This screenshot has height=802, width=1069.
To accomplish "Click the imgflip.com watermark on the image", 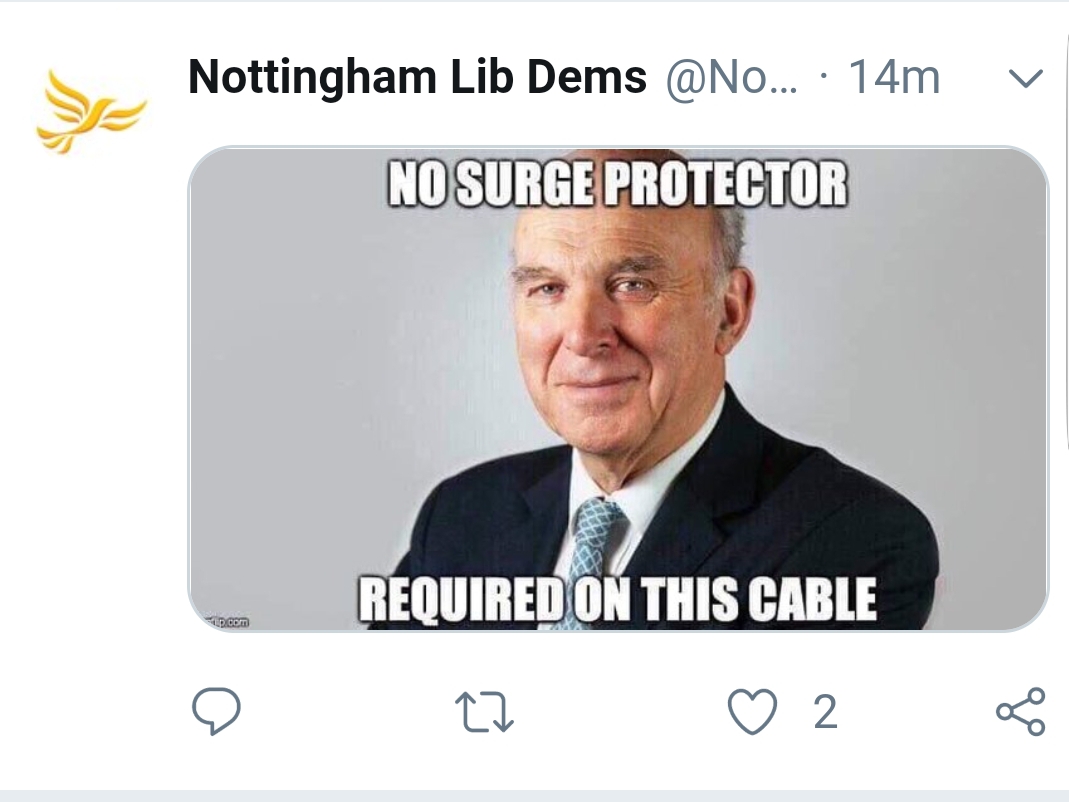I will click(227, 622).
